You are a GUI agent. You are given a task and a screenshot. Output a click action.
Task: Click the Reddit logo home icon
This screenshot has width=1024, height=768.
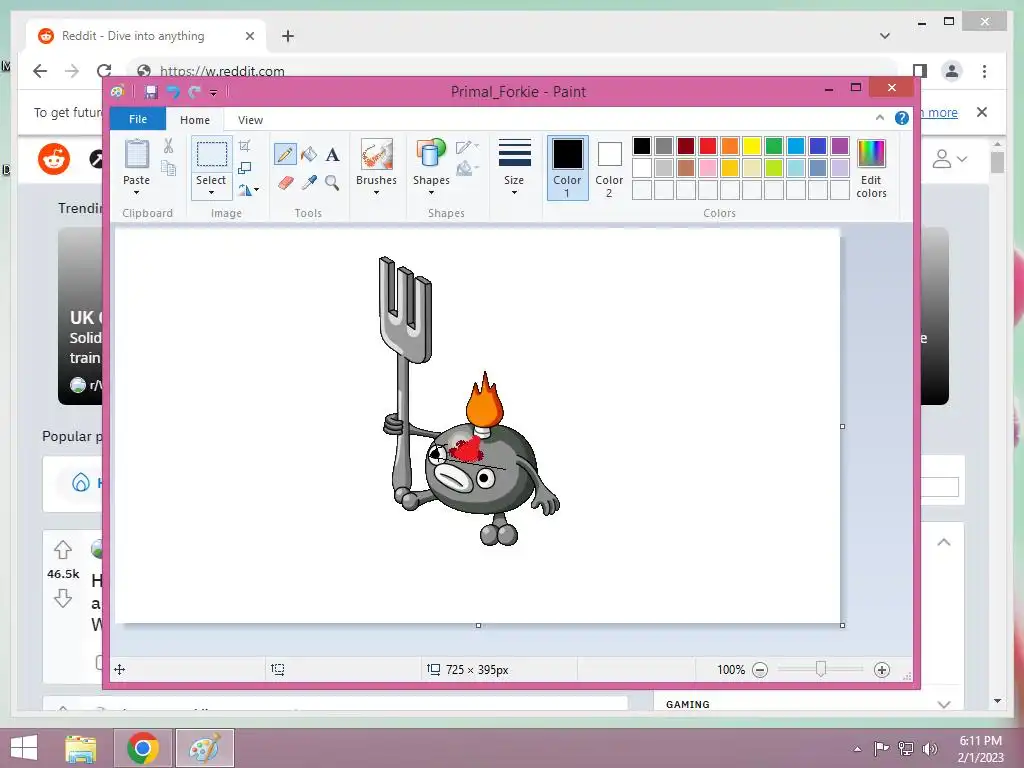54,159
